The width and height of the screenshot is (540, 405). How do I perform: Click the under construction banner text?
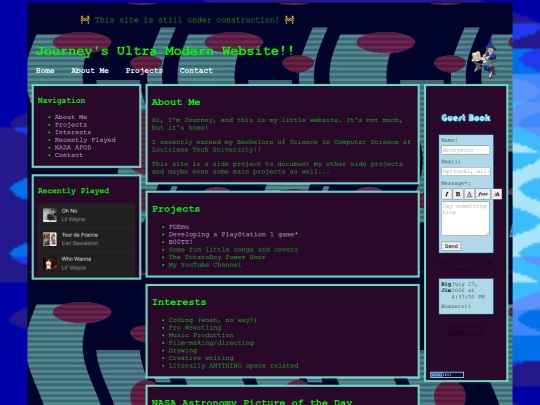tap(187, 20)
